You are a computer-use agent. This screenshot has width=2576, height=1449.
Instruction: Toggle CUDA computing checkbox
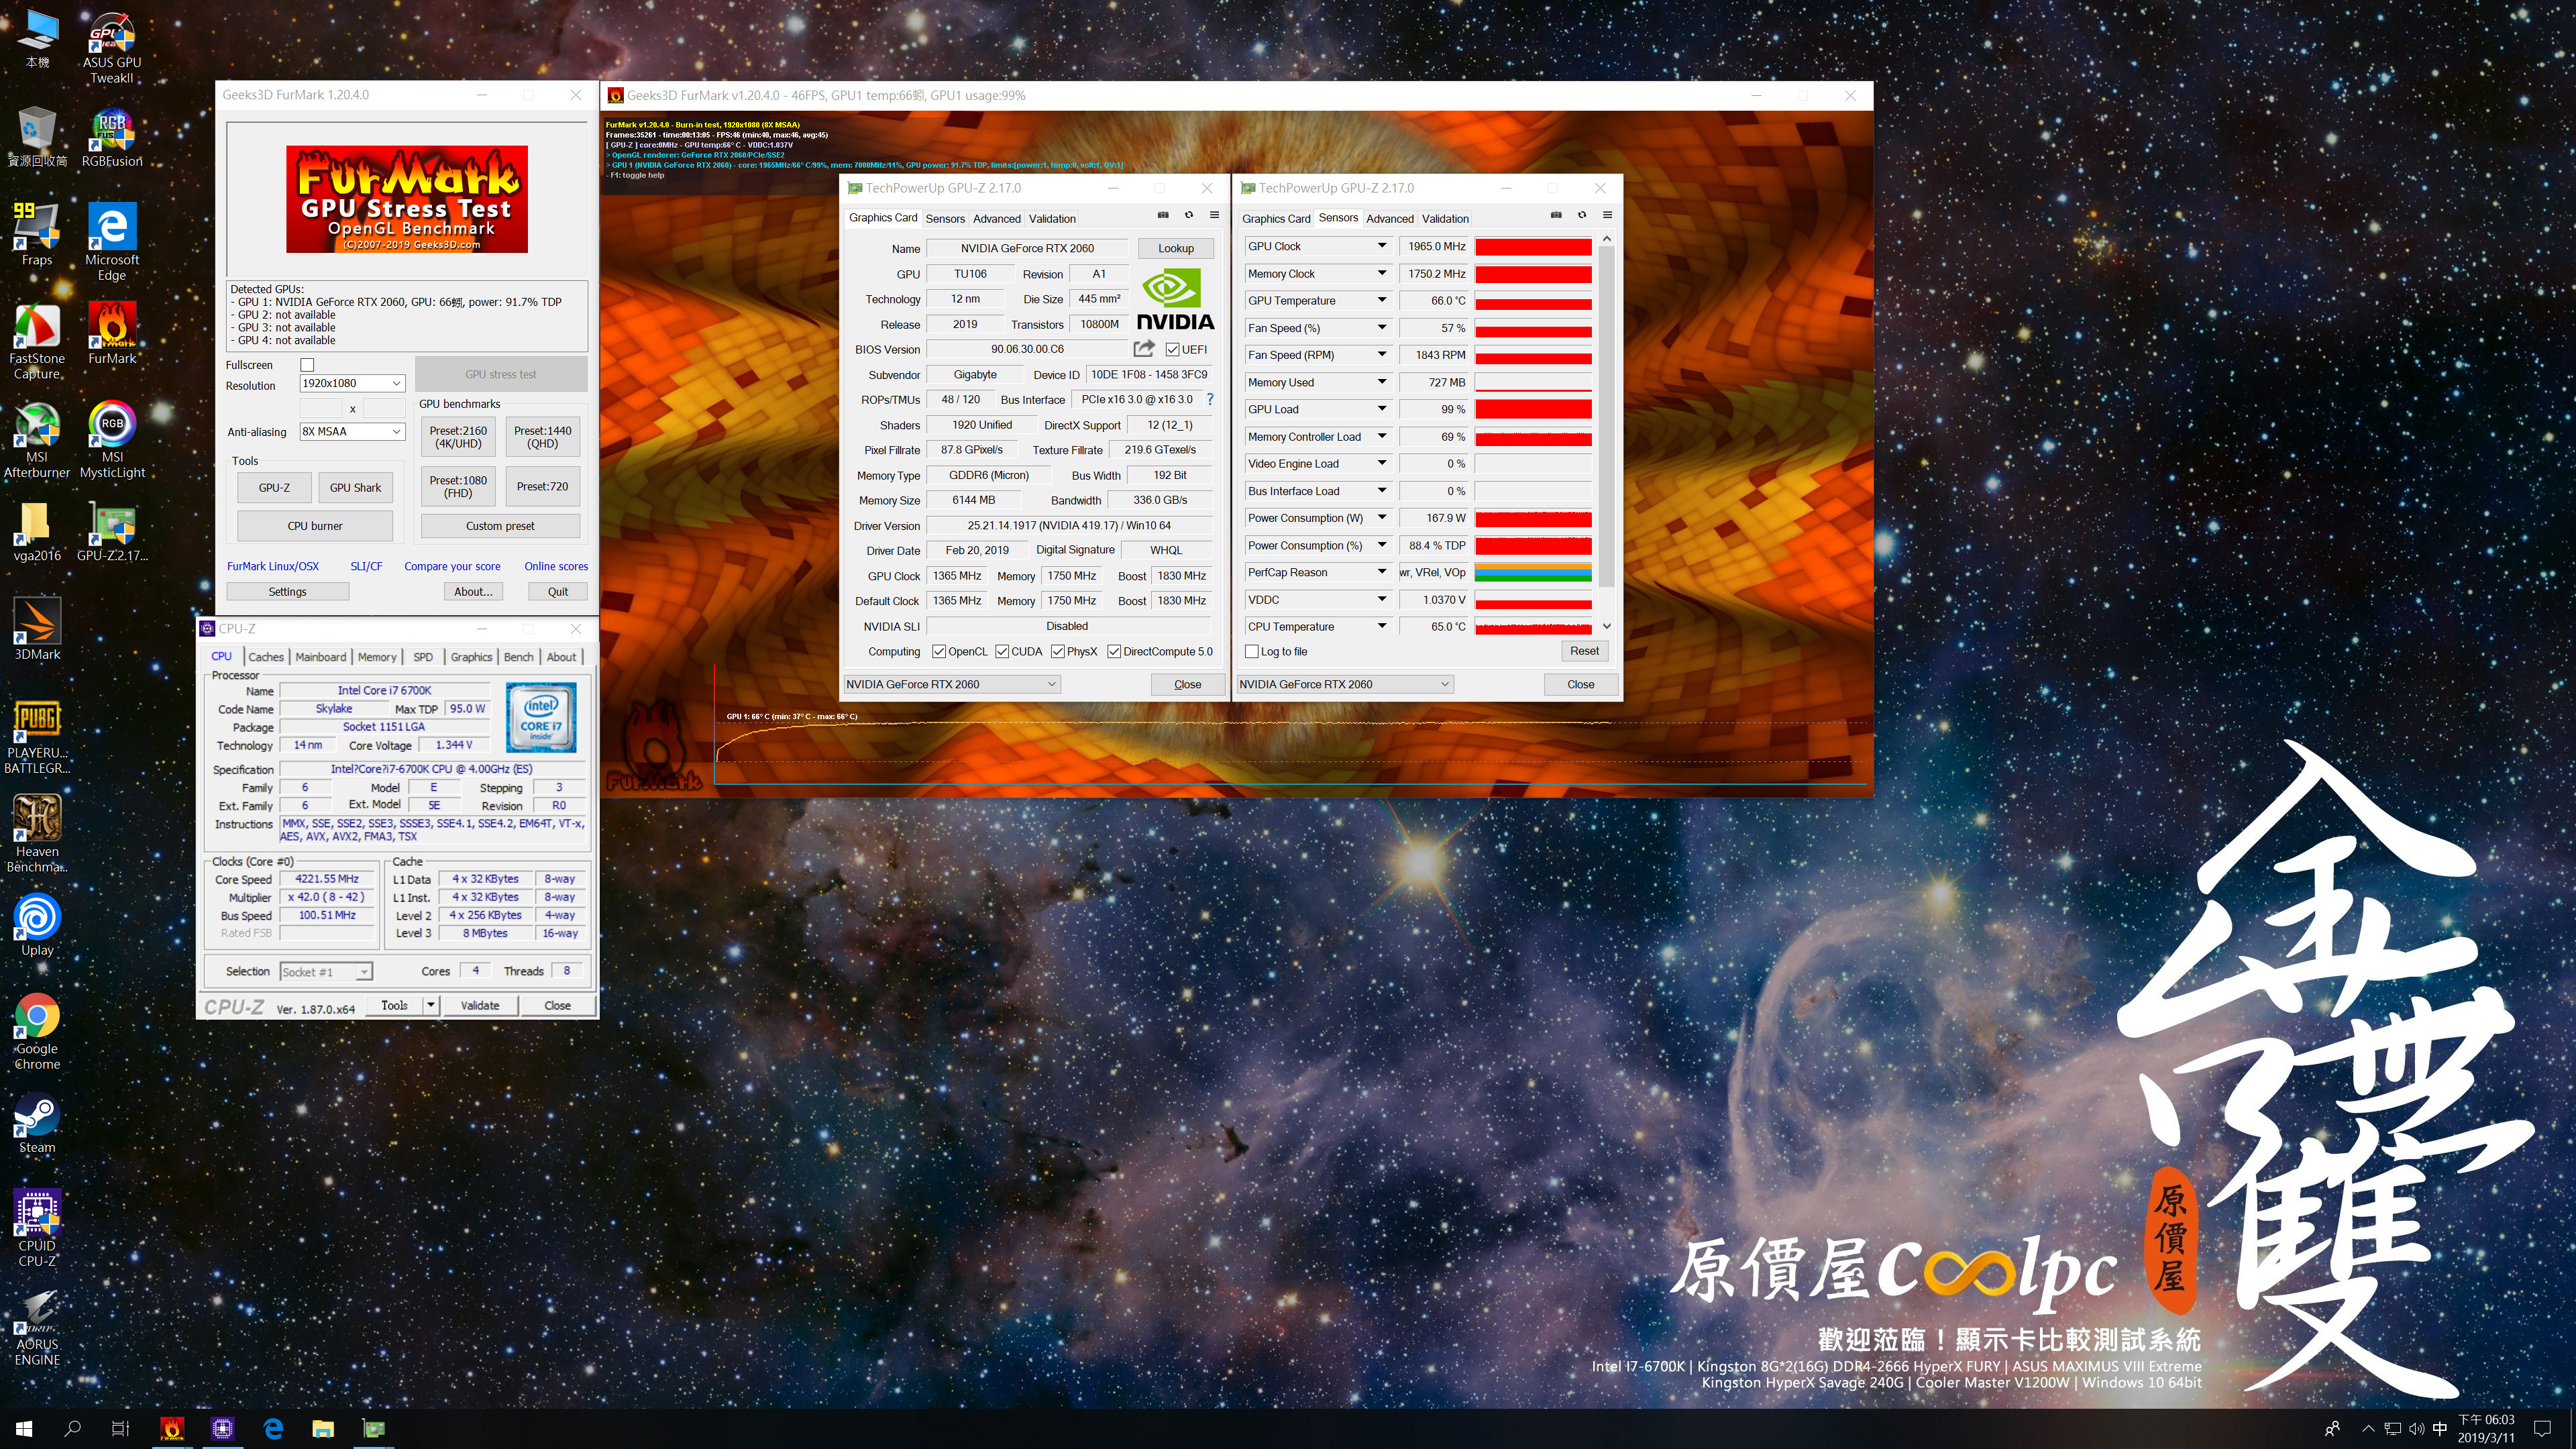pos(1001,651)
